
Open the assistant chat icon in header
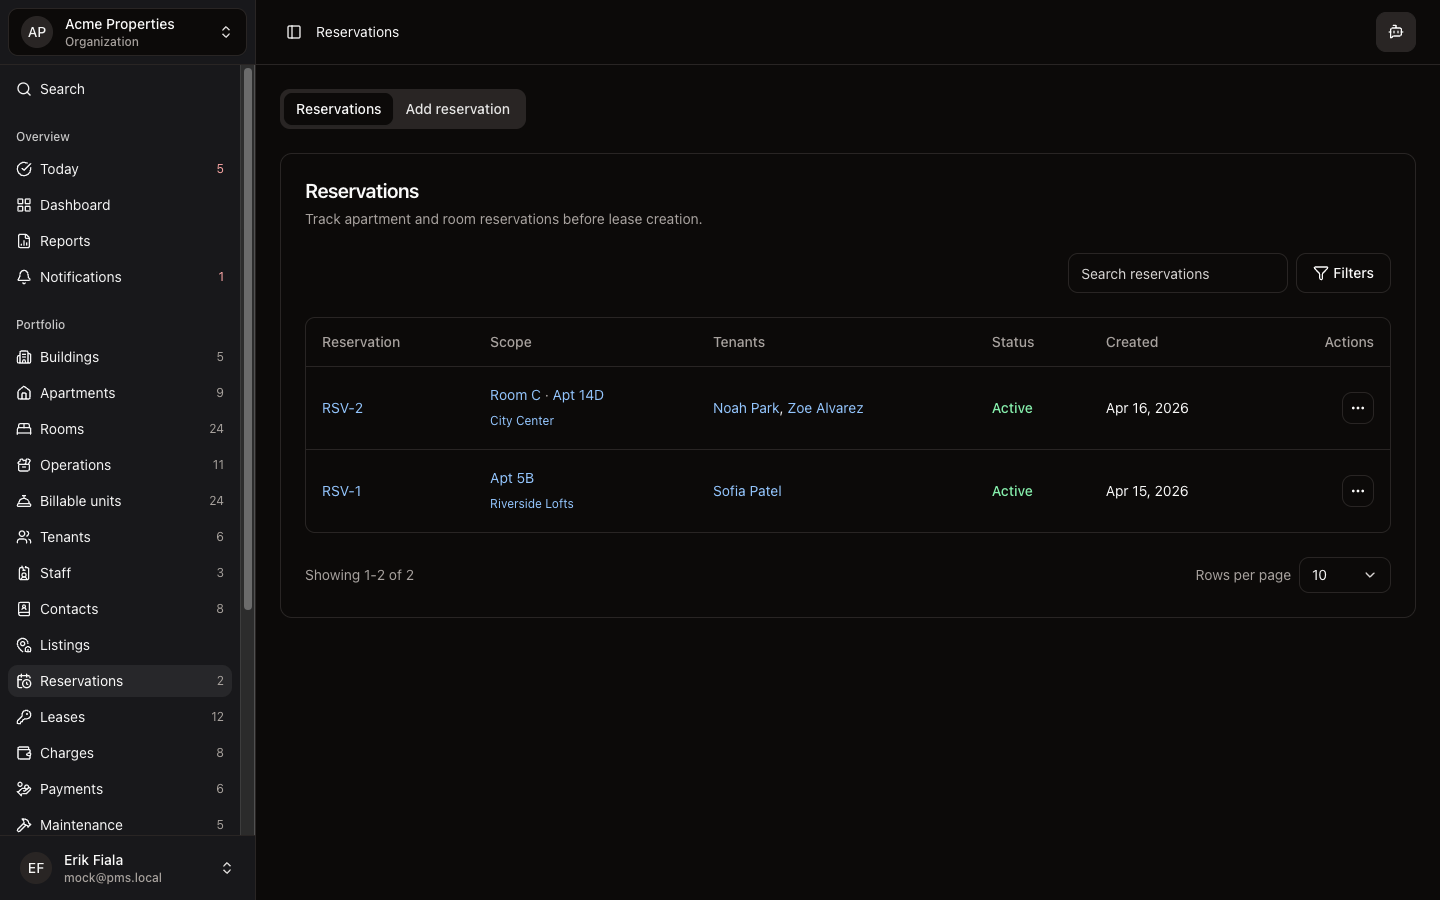pyautogui.click(x=1395, y=32)
